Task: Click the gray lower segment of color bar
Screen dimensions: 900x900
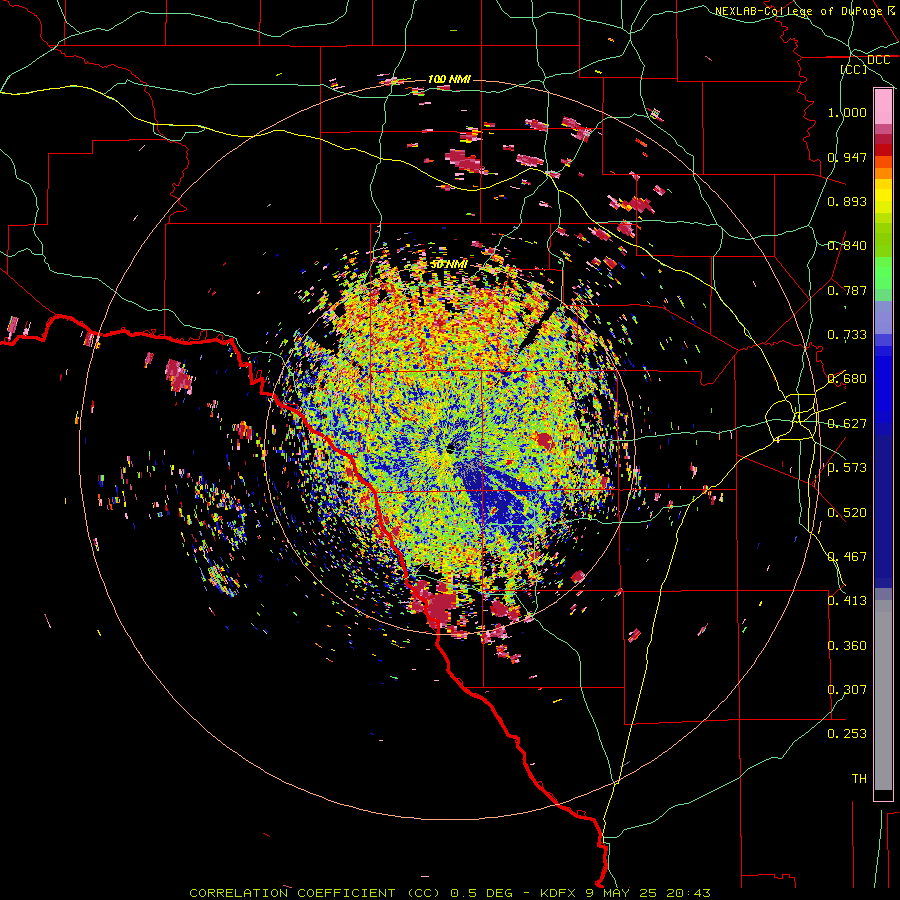Action: click(883, 695)
